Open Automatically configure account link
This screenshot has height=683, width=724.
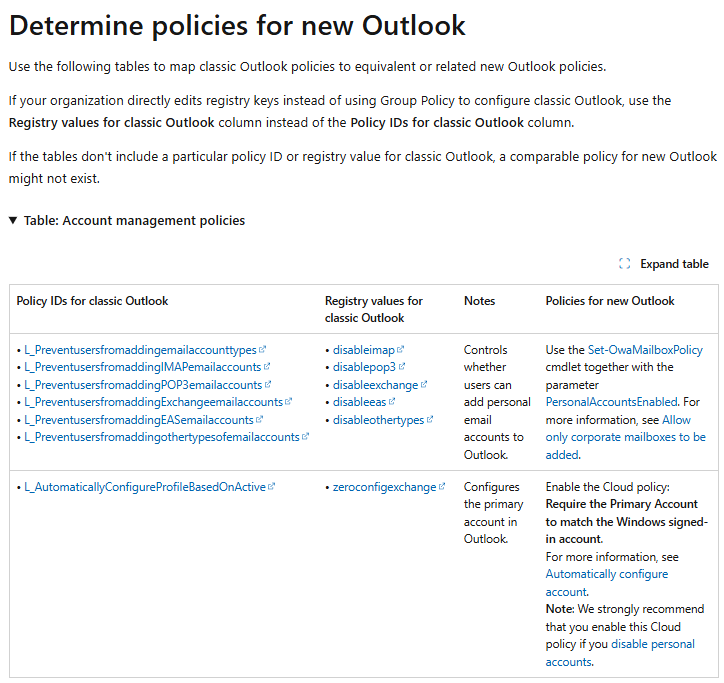(x=607, y=583)
